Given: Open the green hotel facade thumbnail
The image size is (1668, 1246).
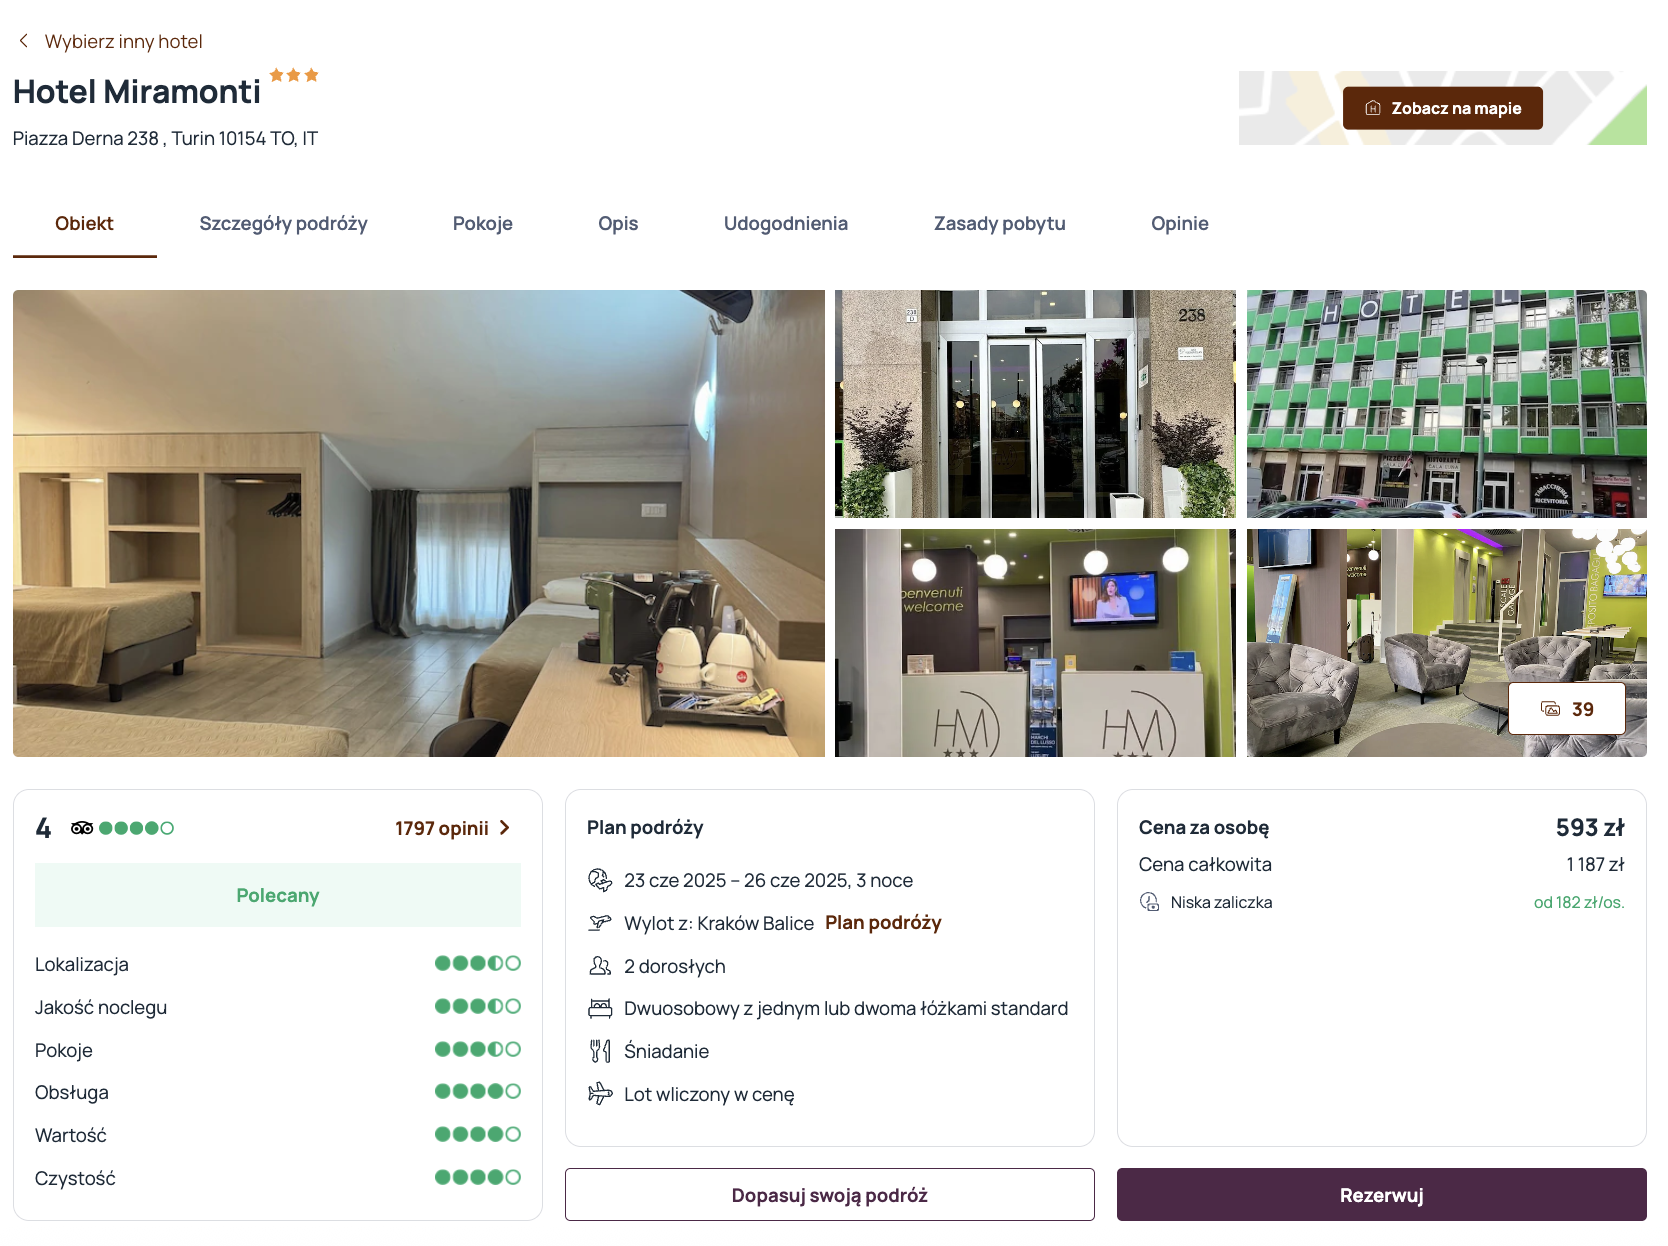Looking at the screenshot, I should point(1447,404).
